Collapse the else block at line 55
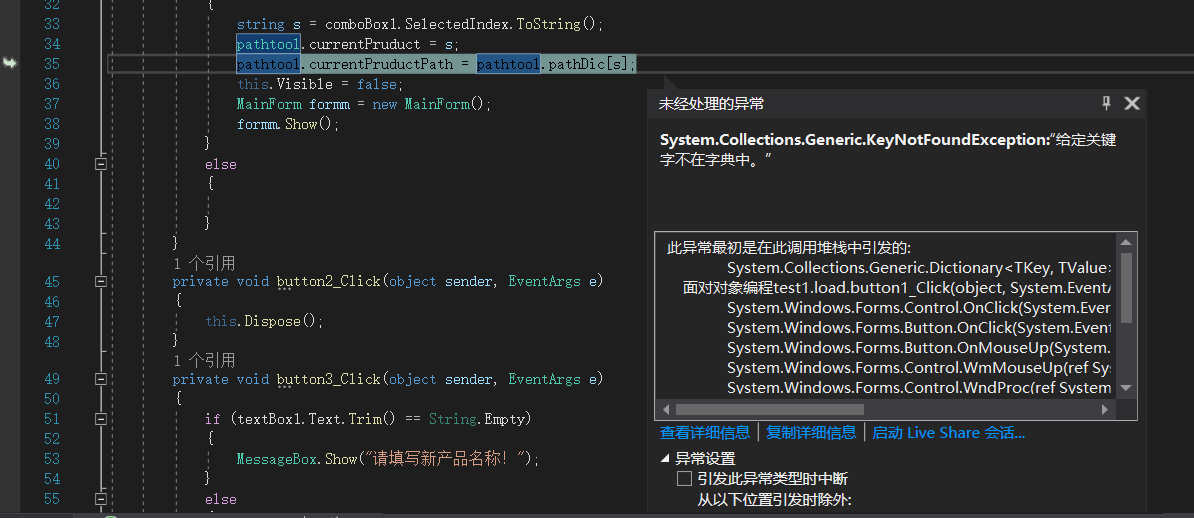Screen dimensions: 1194x518 tap(101, 499)
